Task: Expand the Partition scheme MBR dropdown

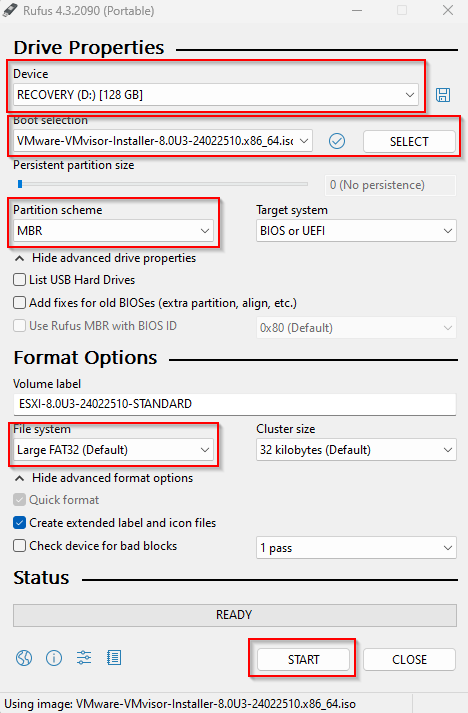Action: point(113,231)
